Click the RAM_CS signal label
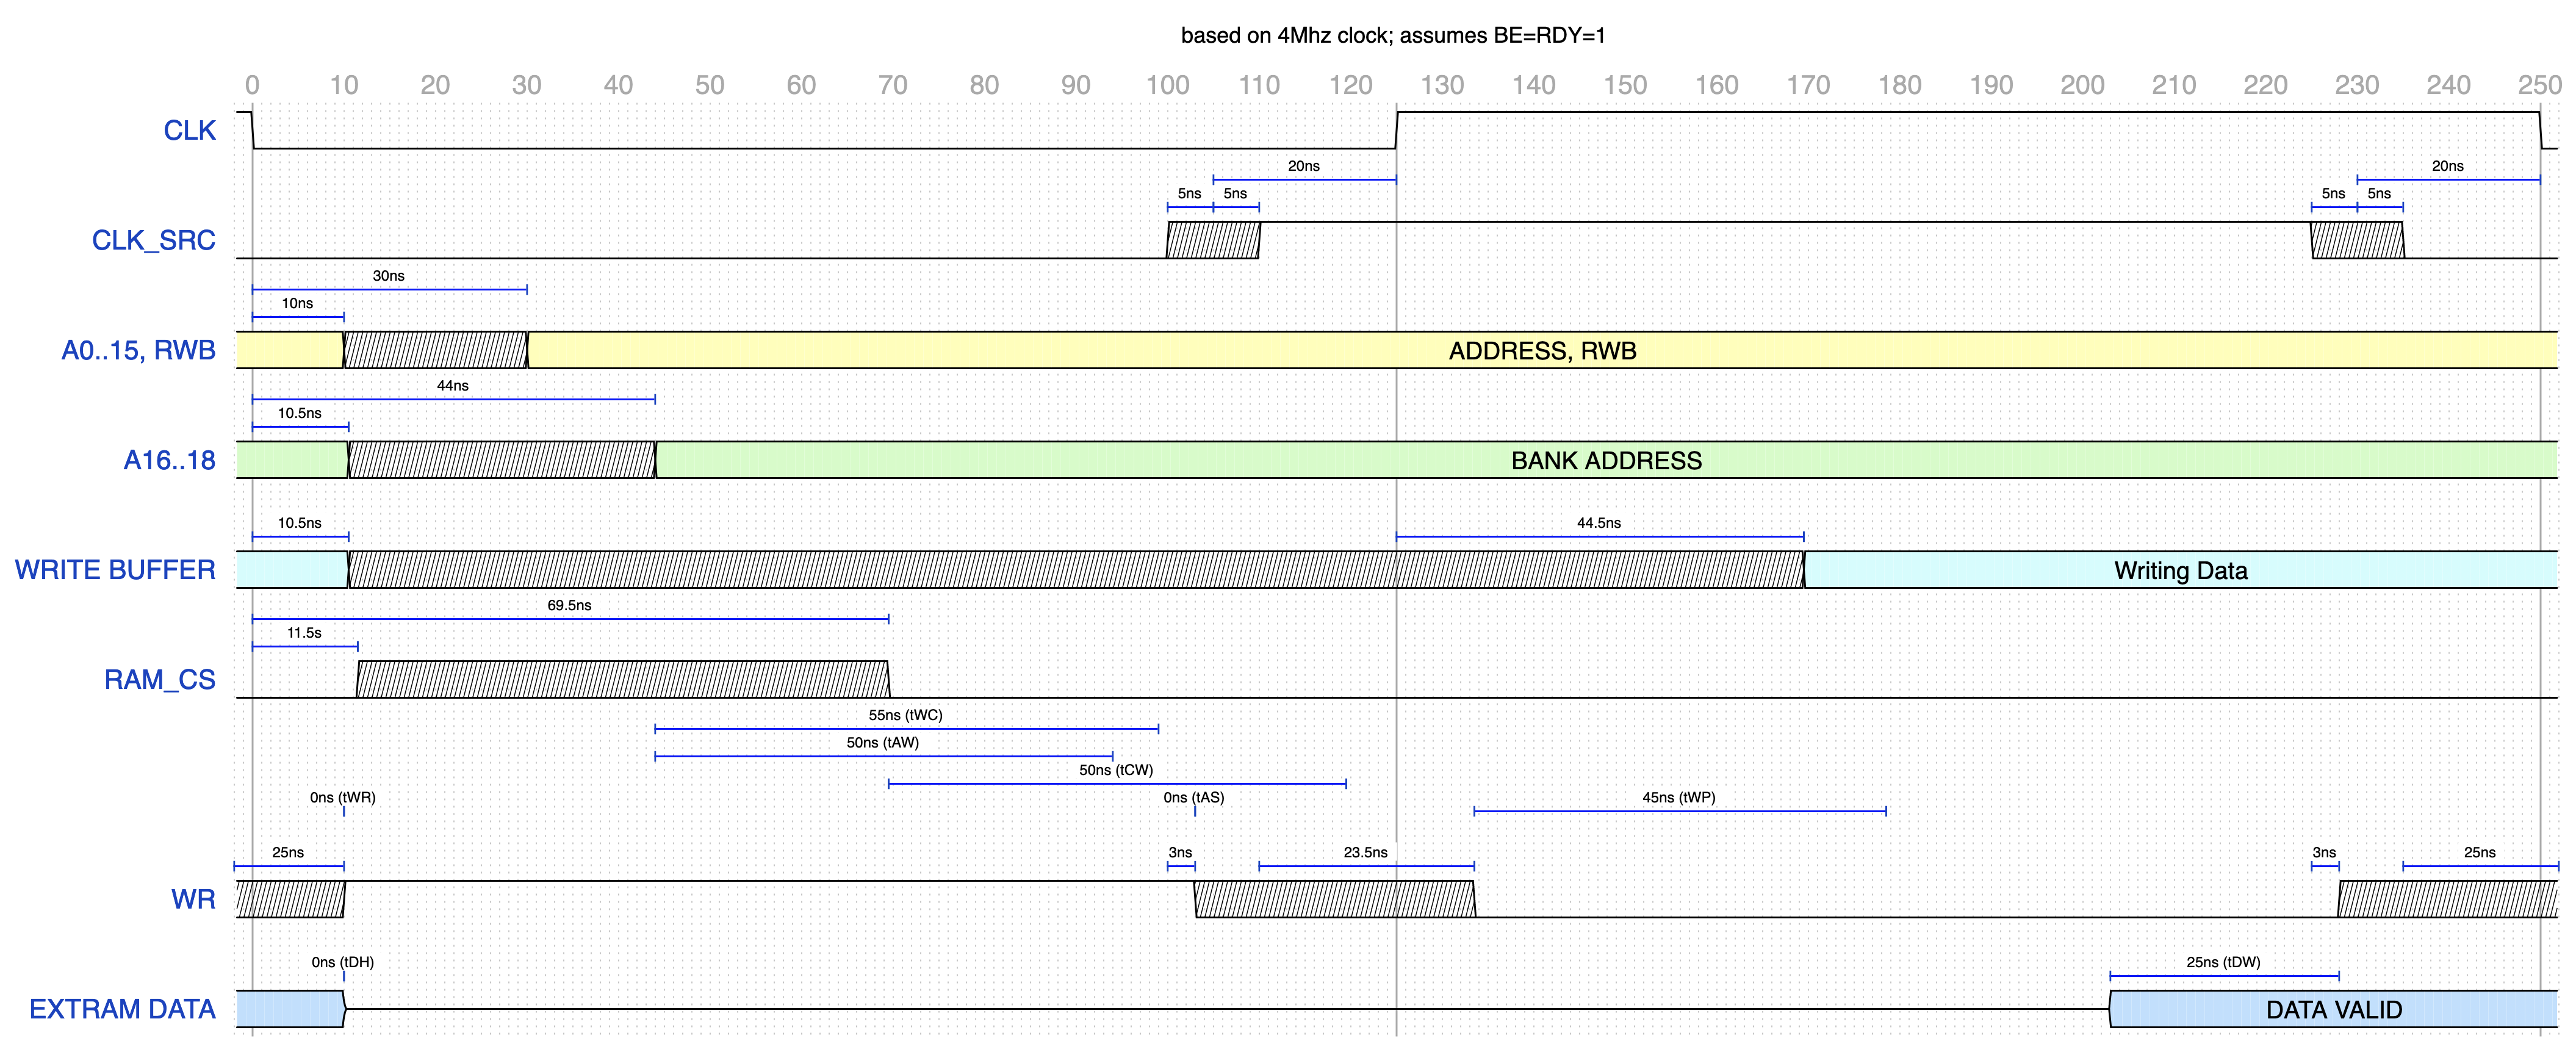This screenshot has height=1052, width=2576. (159, 680)
